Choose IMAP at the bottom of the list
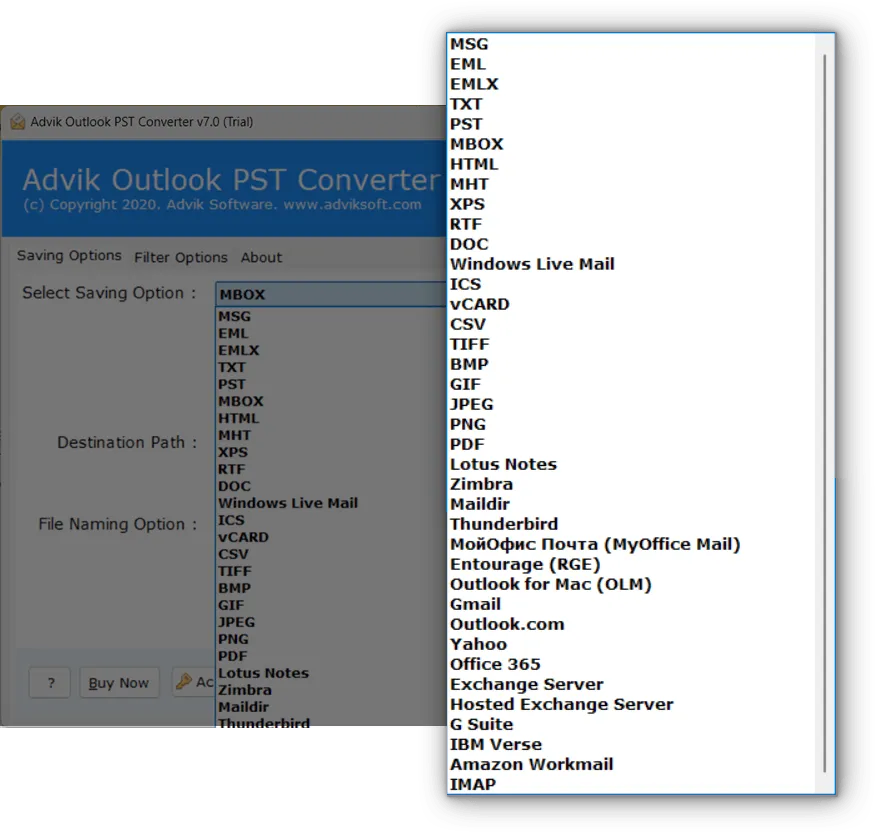 [x=473, y=785]
